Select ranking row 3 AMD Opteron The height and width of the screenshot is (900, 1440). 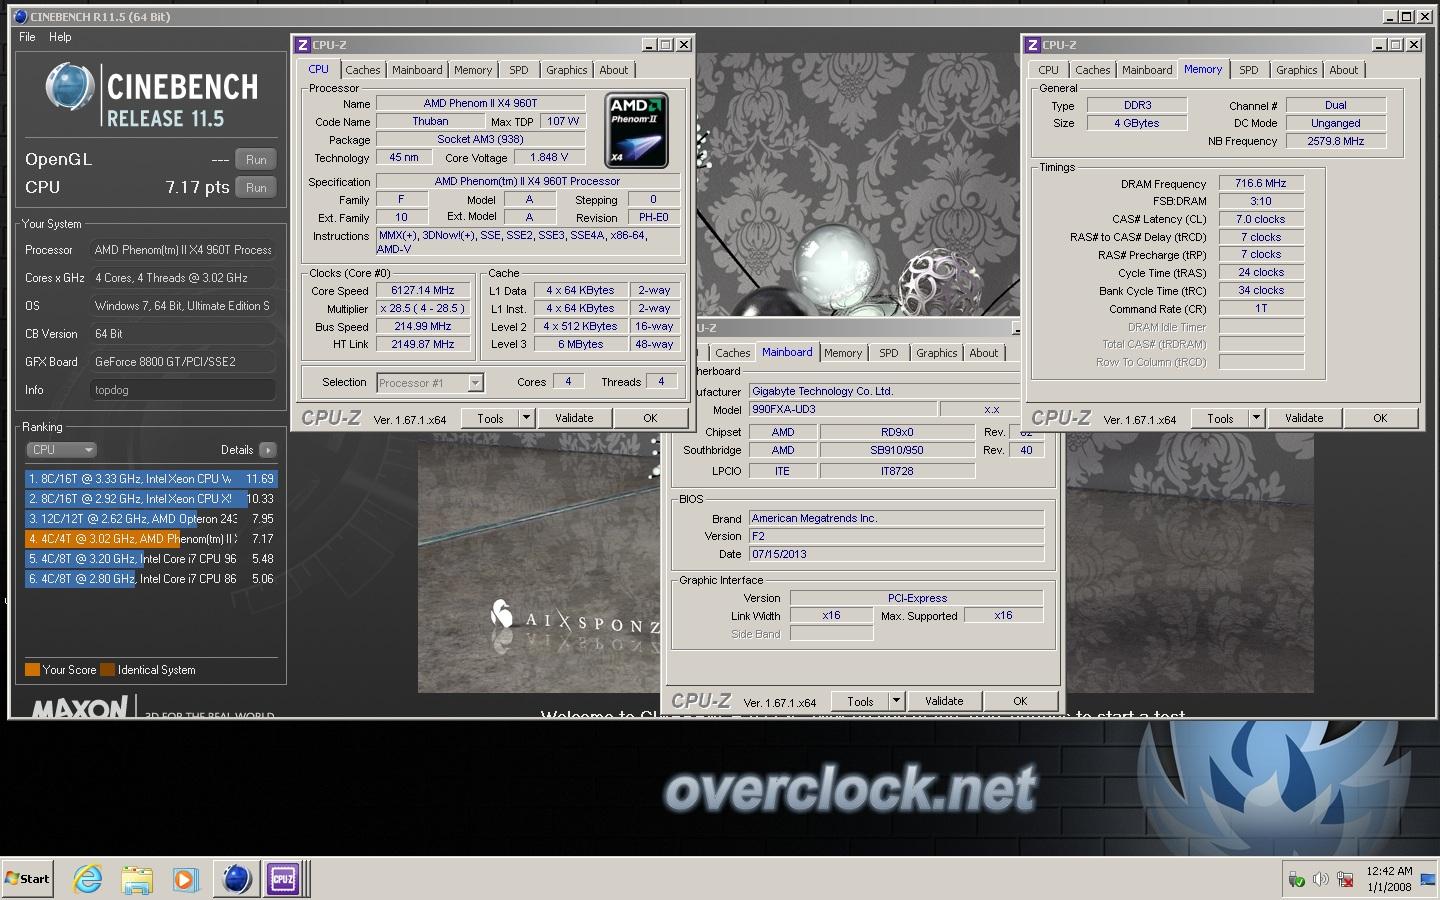150,519
